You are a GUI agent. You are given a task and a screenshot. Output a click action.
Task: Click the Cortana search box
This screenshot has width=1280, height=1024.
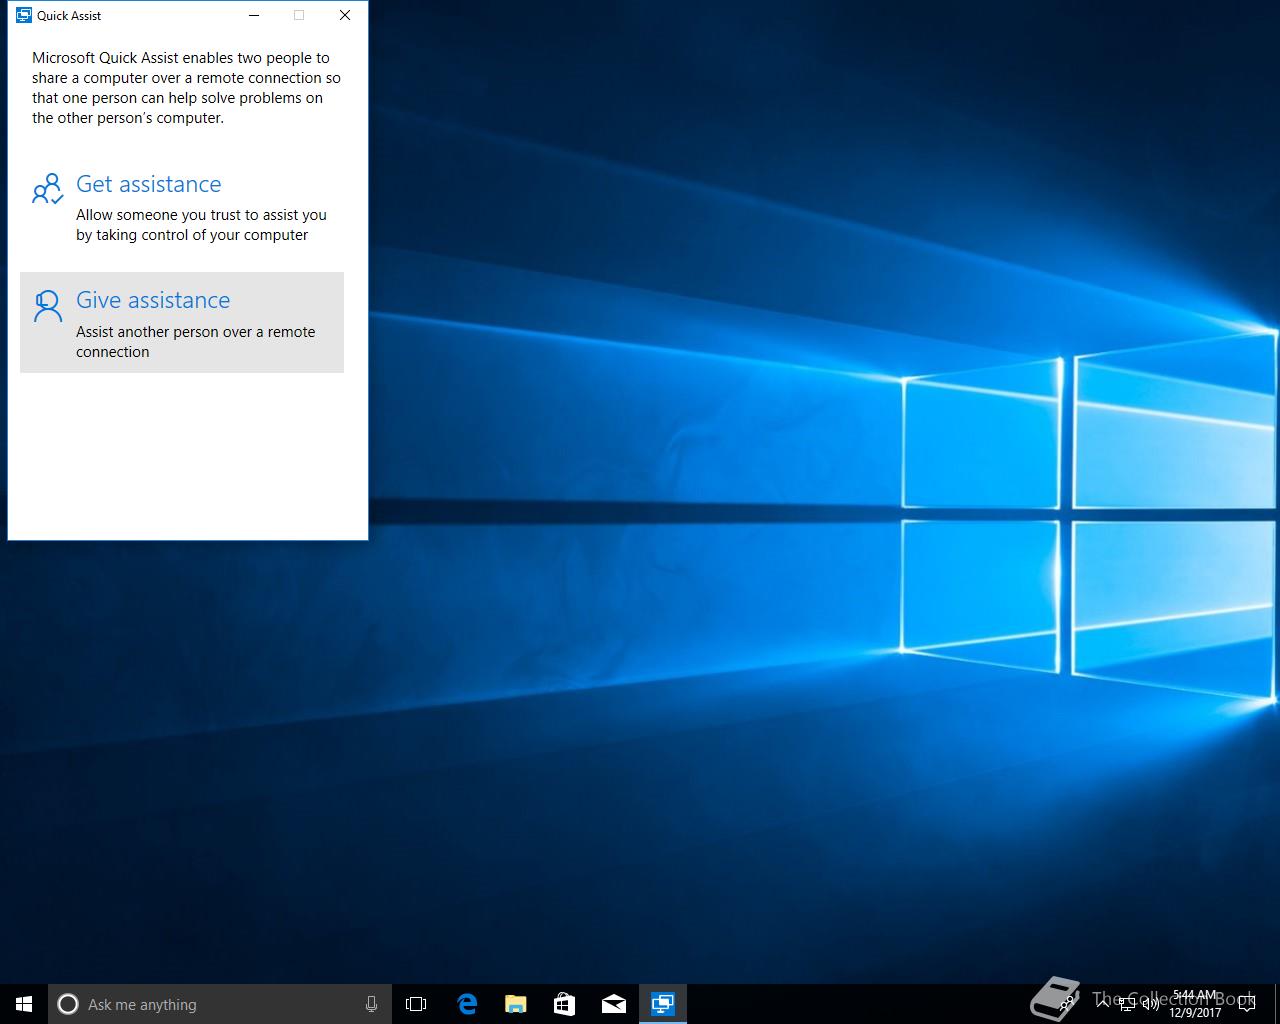pos(210,1004)
